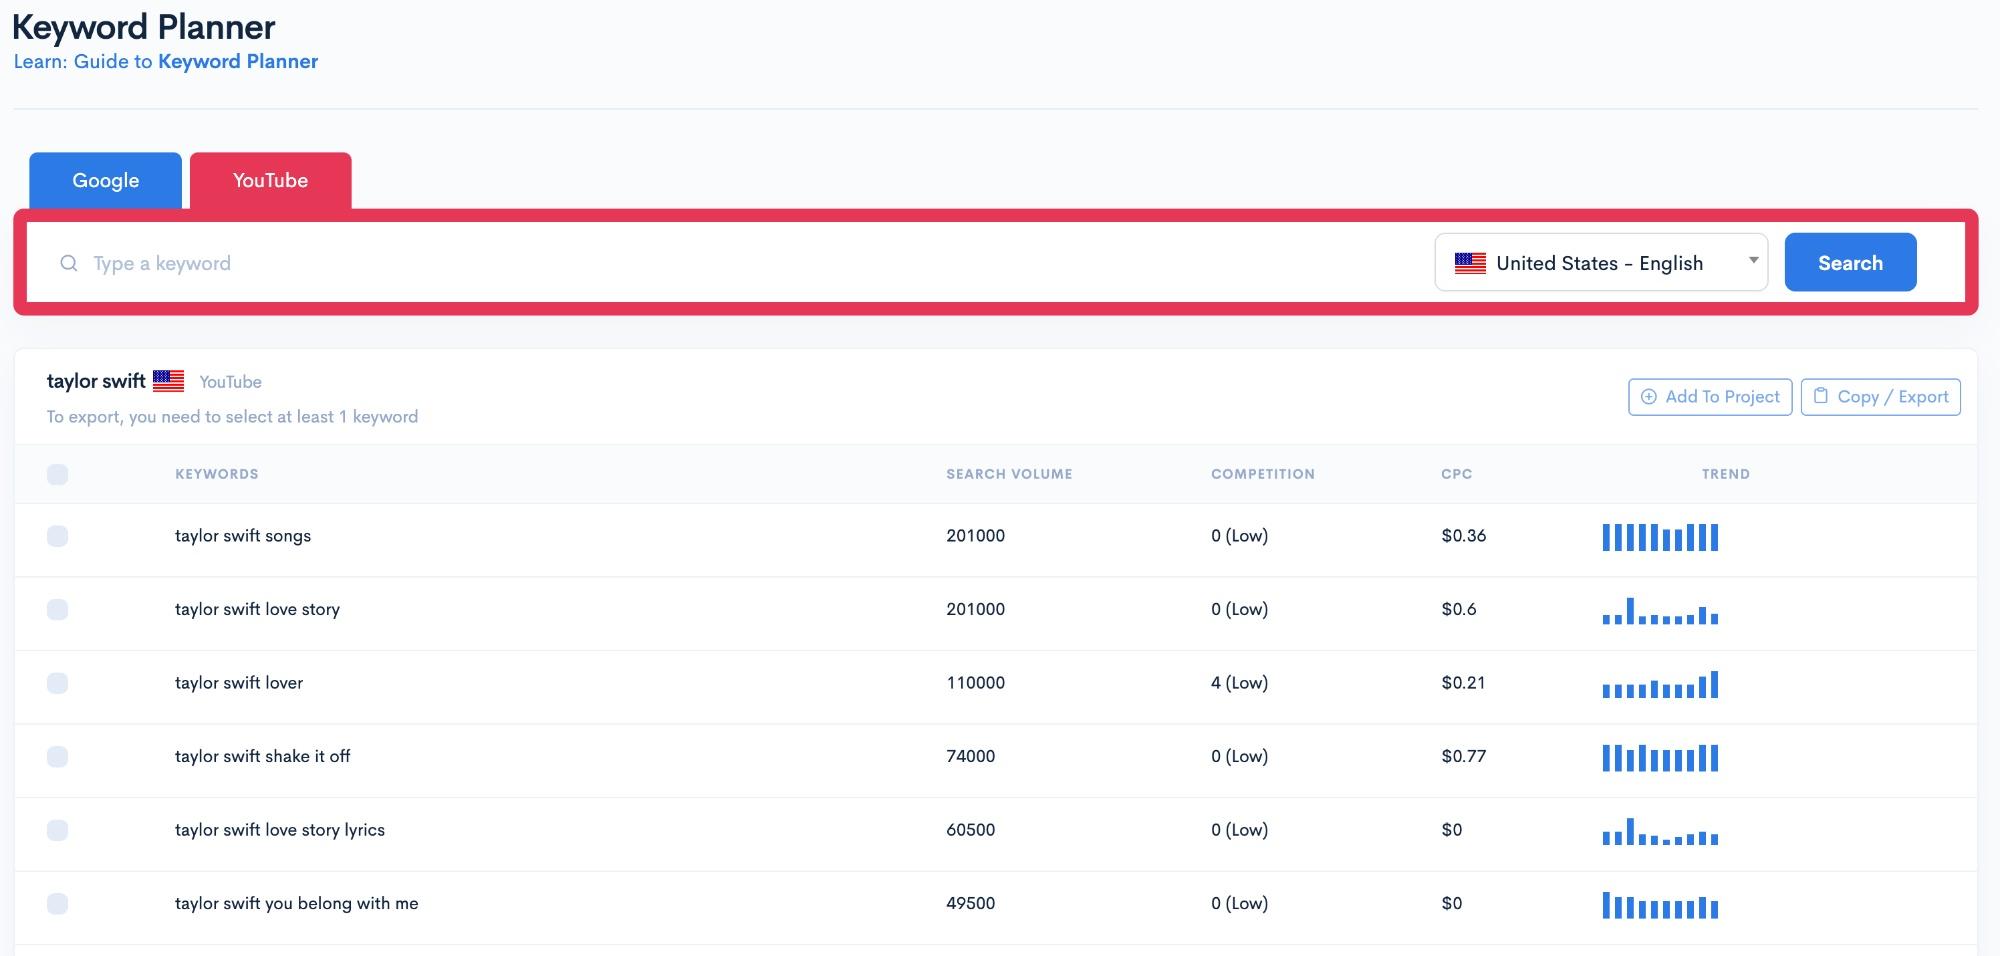This screenshot has width=2000, height=956.
Task: Switch to the Google tab
Action: [x=106, y=181]
